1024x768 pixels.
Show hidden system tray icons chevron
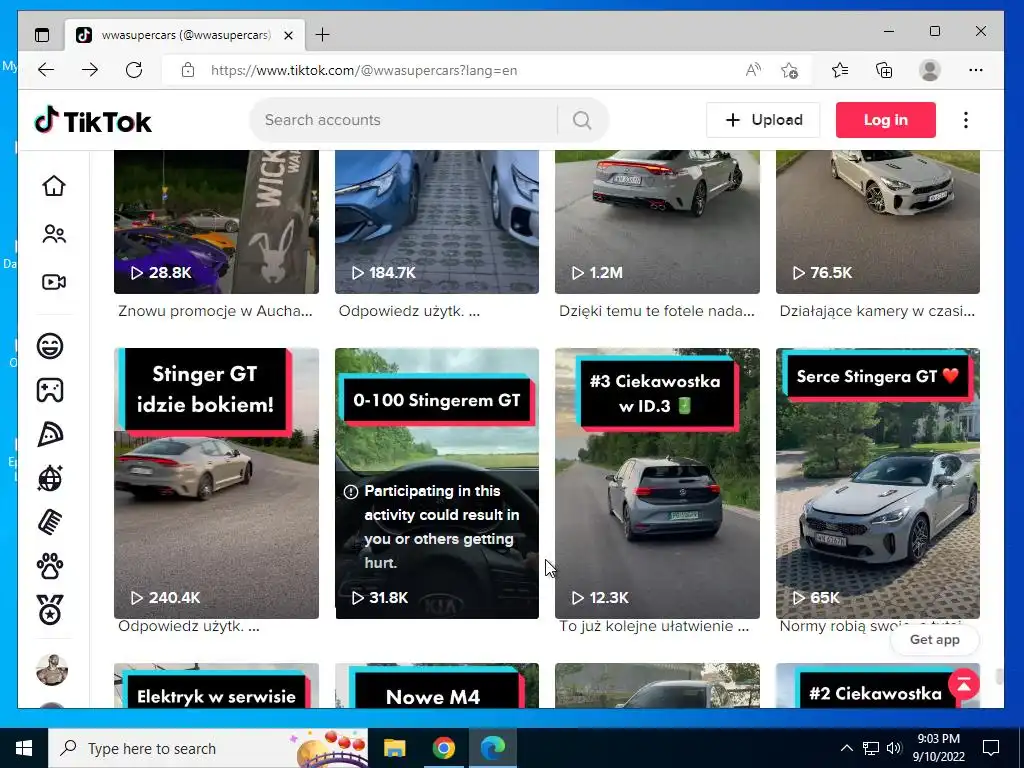click(846, 748)
